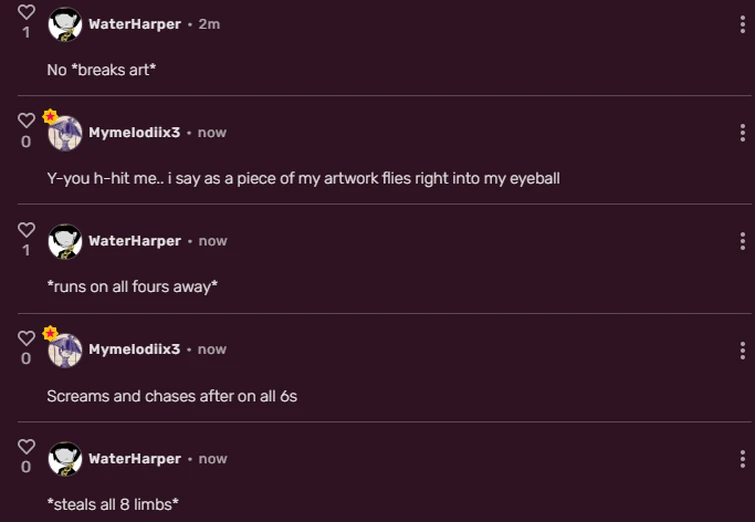The width and height of the screenshot is (755, 522).
Task: Open WaterHarper's avatar beside "runs on all fours"
Action: coord(65,241)
